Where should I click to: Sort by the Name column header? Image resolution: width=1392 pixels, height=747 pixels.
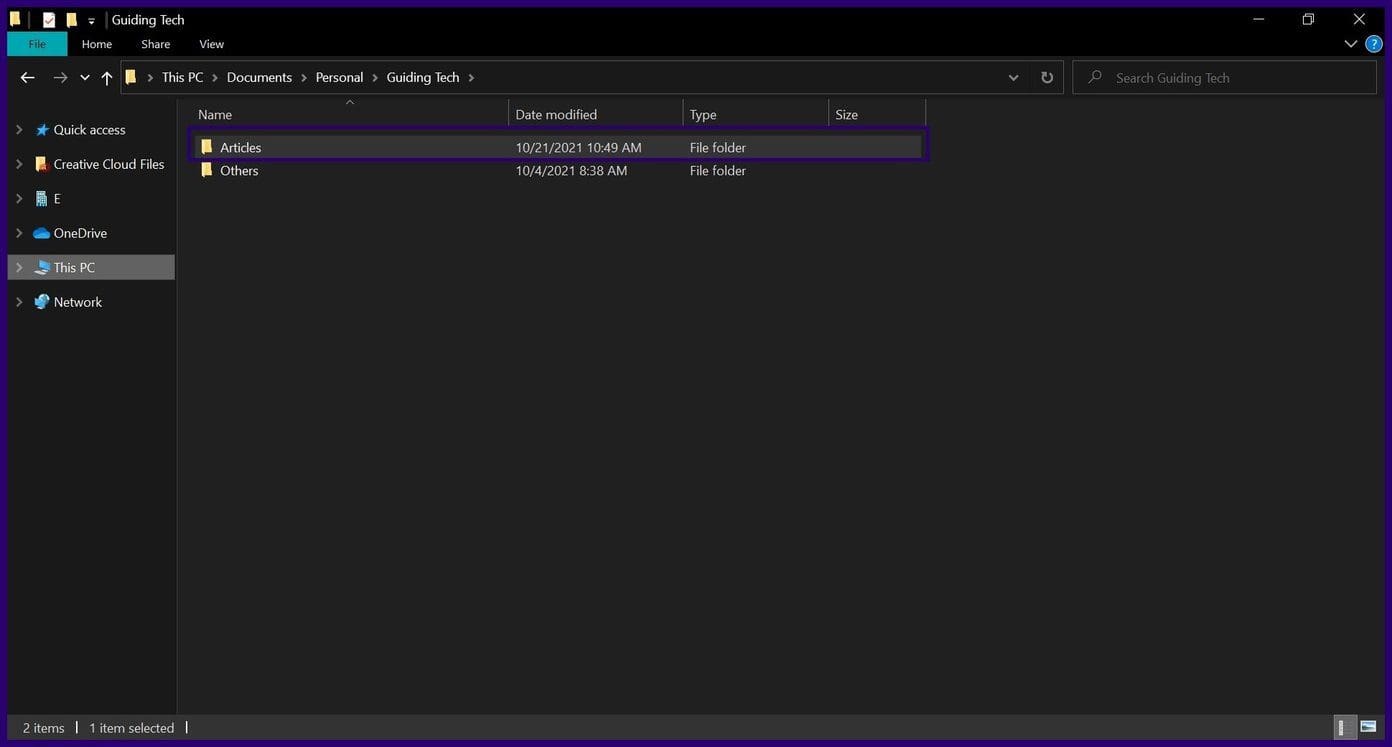pos(349,114)
